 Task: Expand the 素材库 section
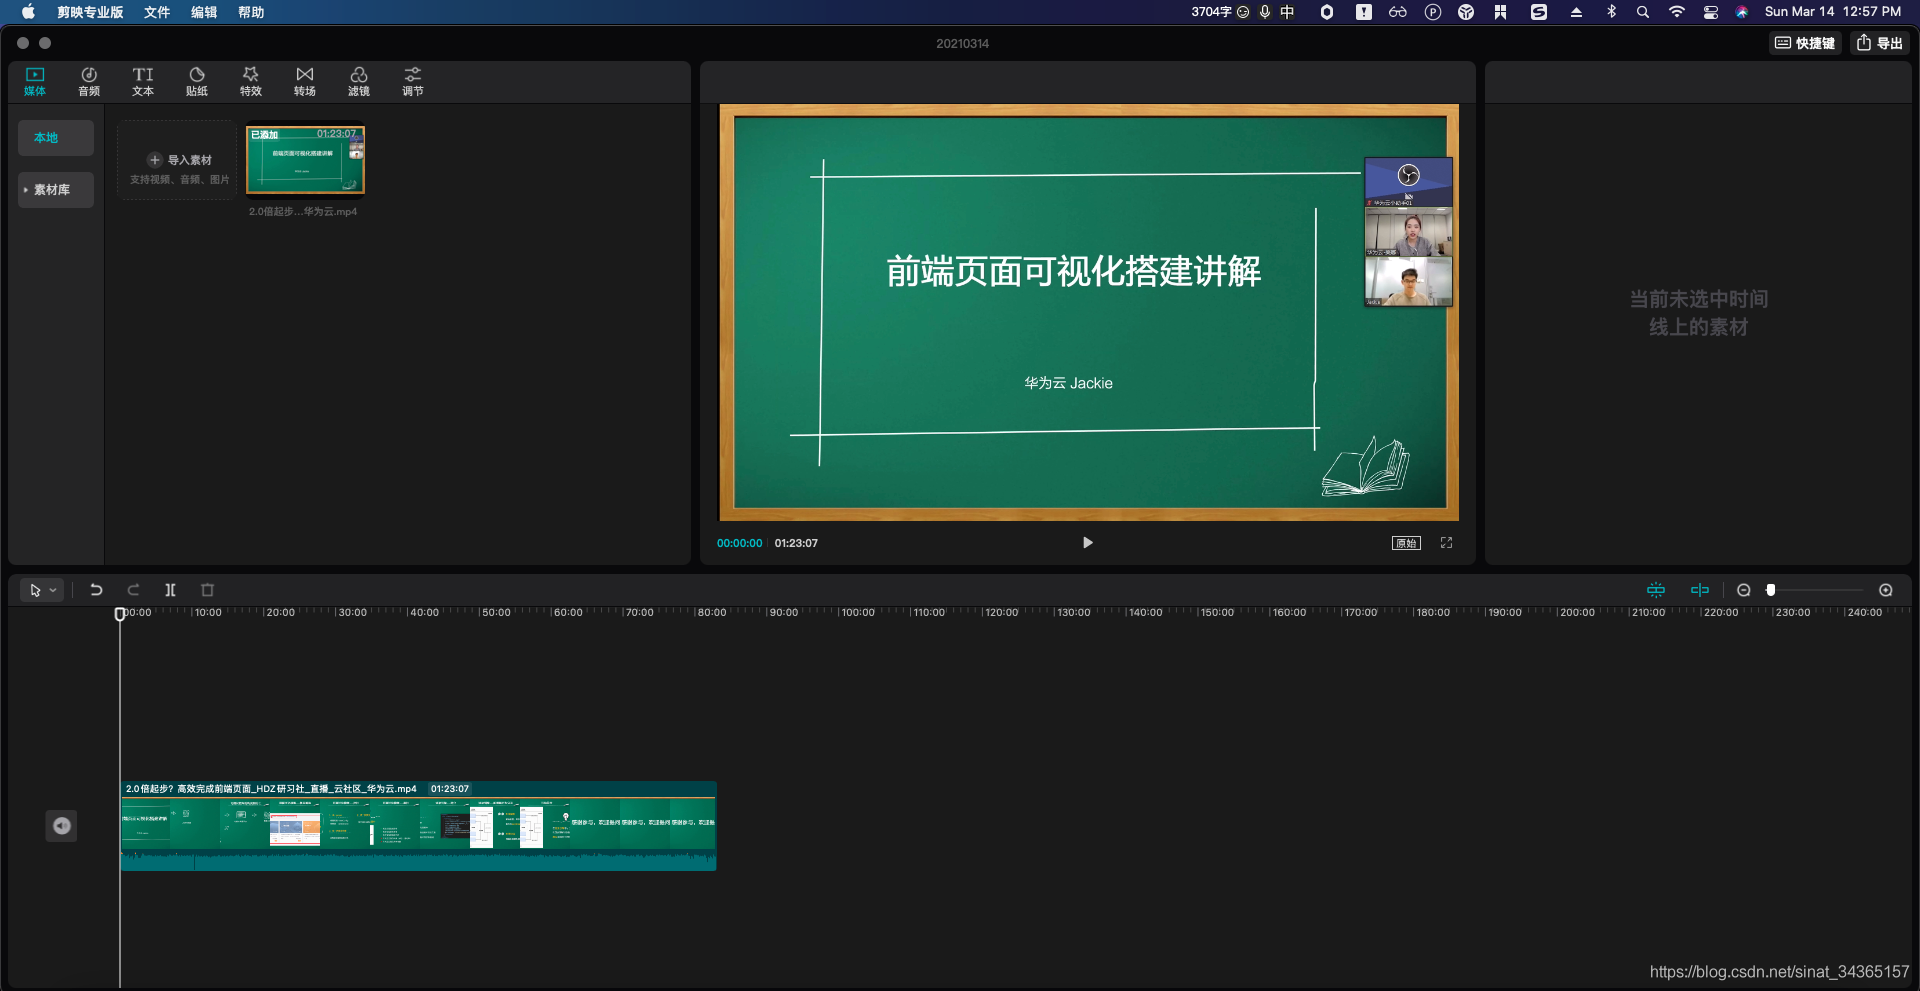[x=55, y=189]
